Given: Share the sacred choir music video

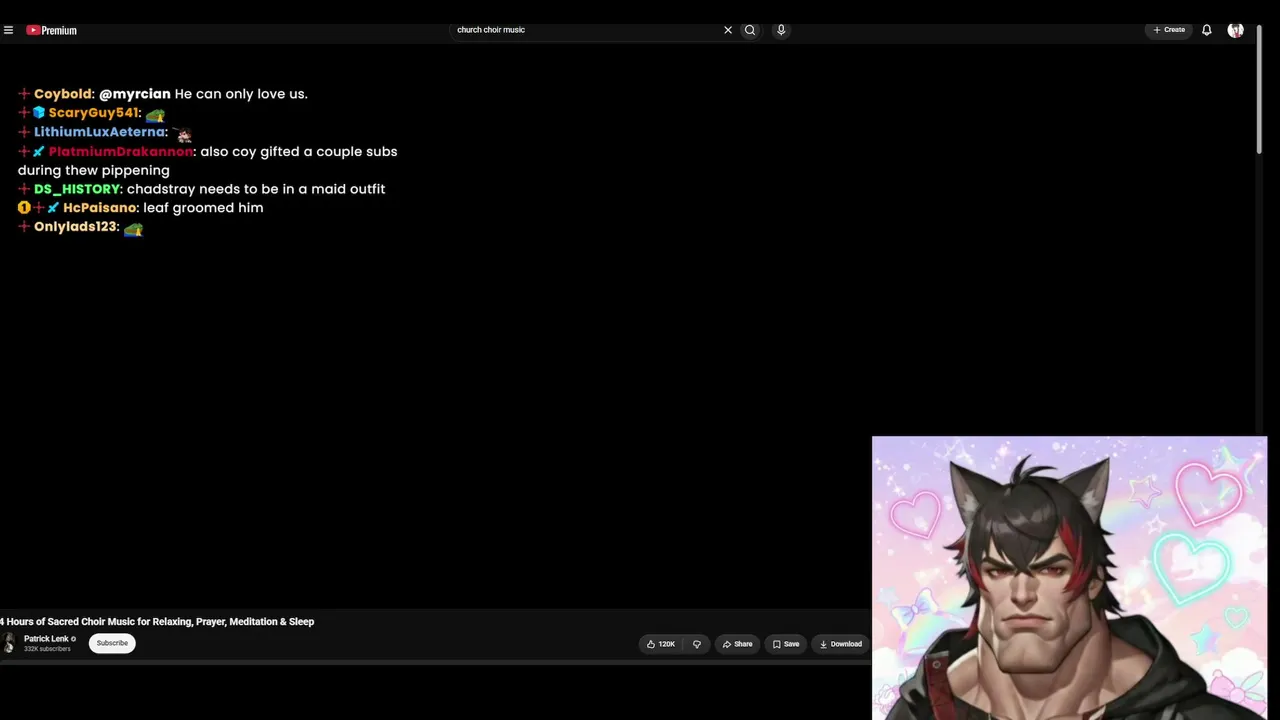Looking at the screenshot, I should [737, 644].
